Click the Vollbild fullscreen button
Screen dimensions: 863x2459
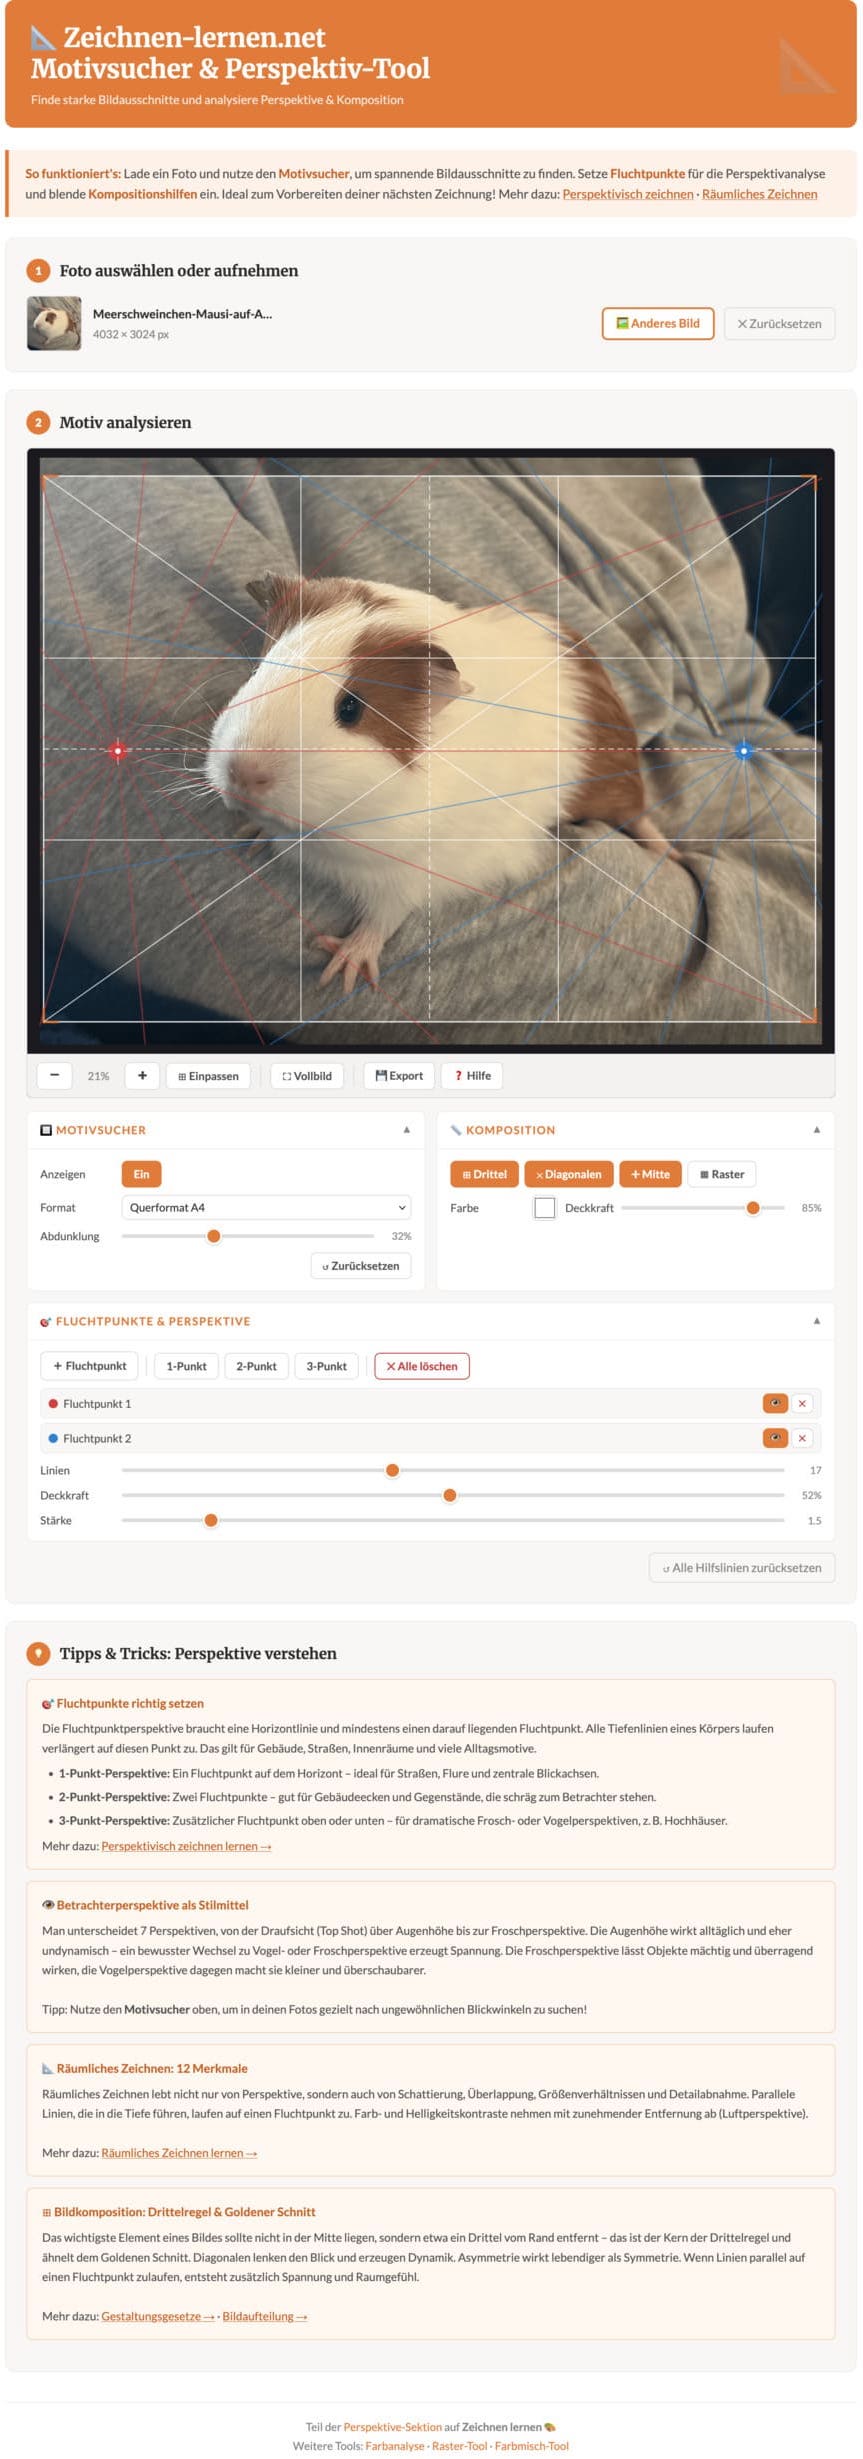point(307,1076)
